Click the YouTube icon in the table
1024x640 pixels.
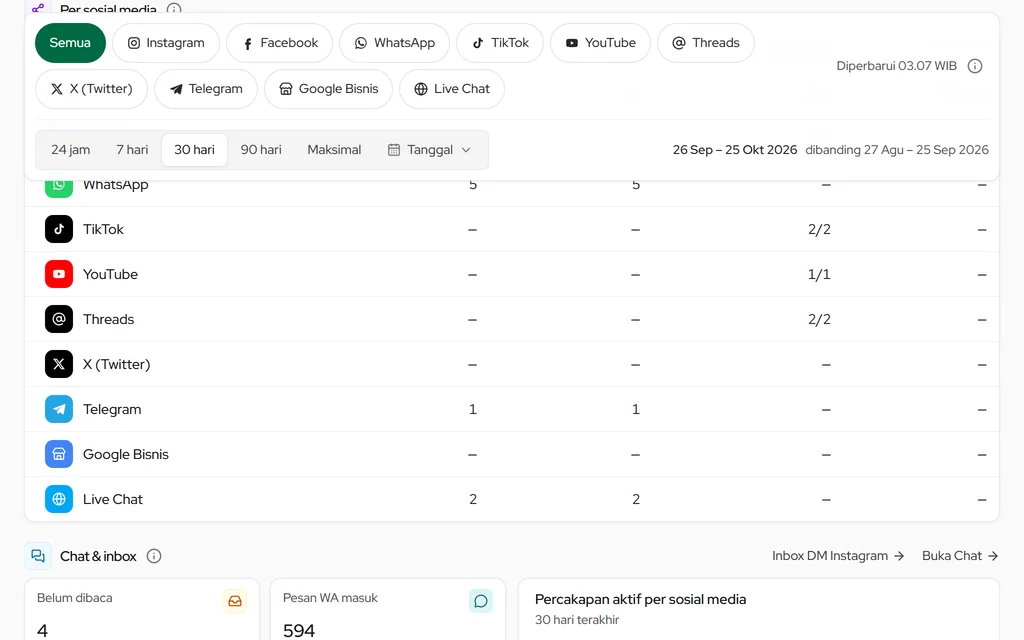[59, 274]
